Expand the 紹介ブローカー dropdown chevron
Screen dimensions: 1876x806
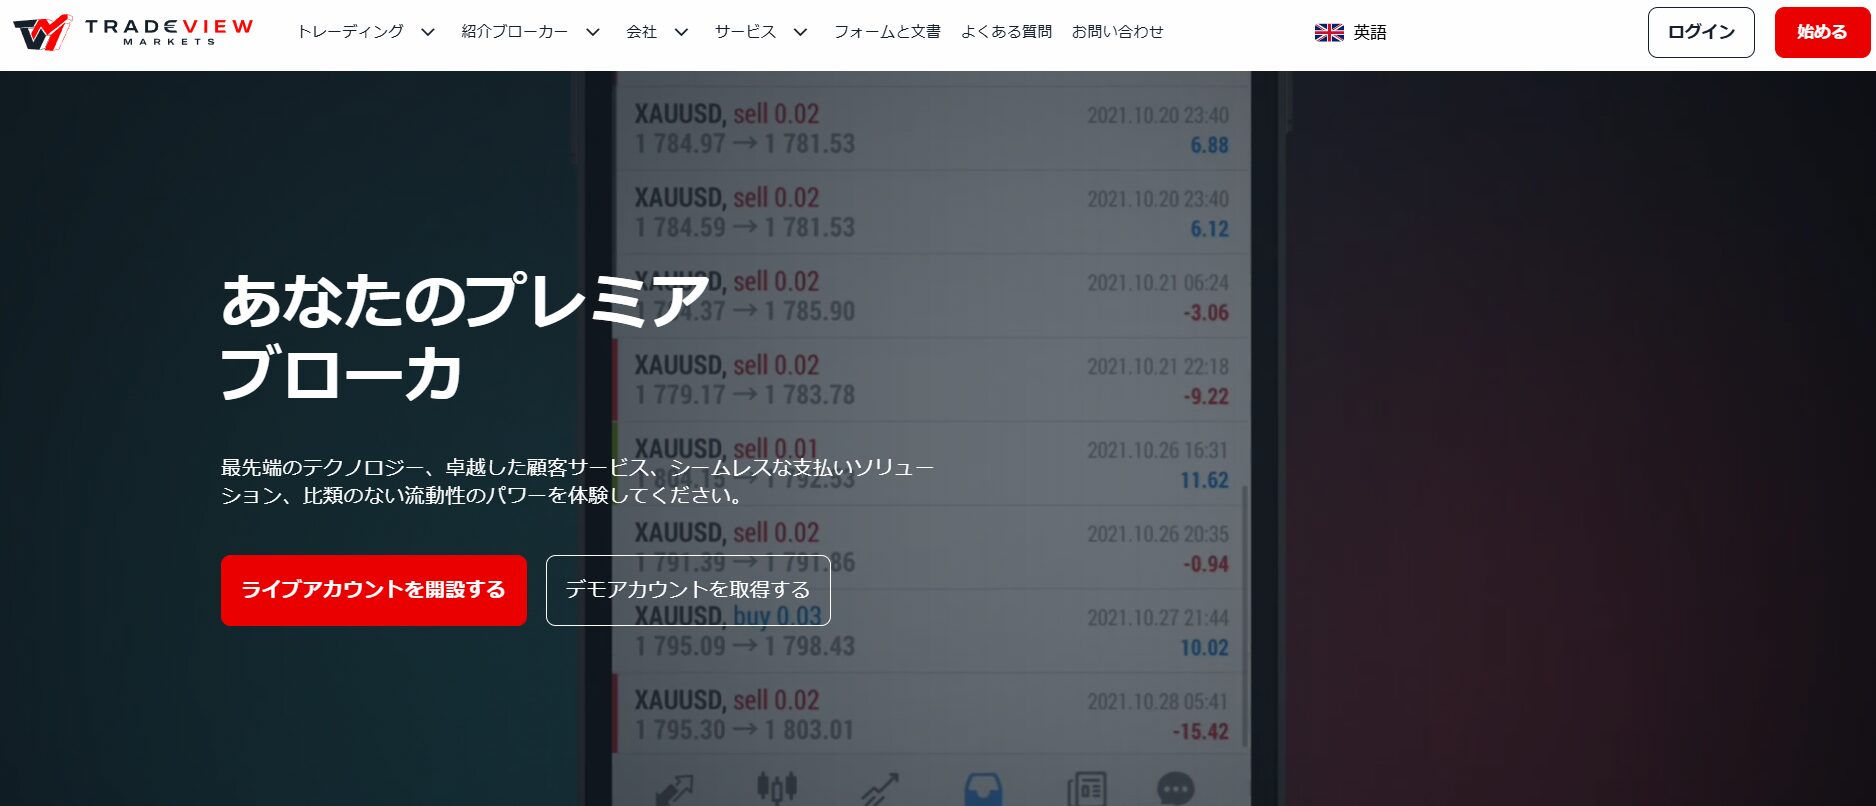pyautogui.click(x=592, y=32)
